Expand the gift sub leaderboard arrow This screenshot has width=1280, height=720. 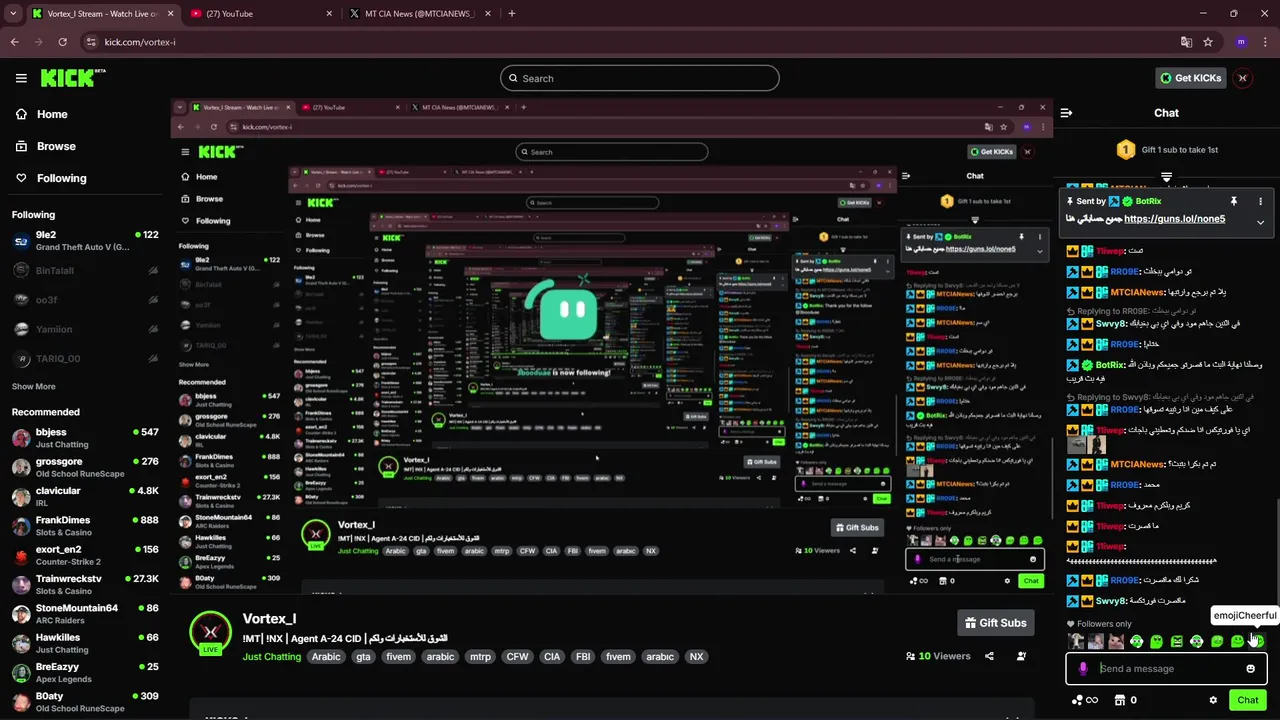[1166, 177]
